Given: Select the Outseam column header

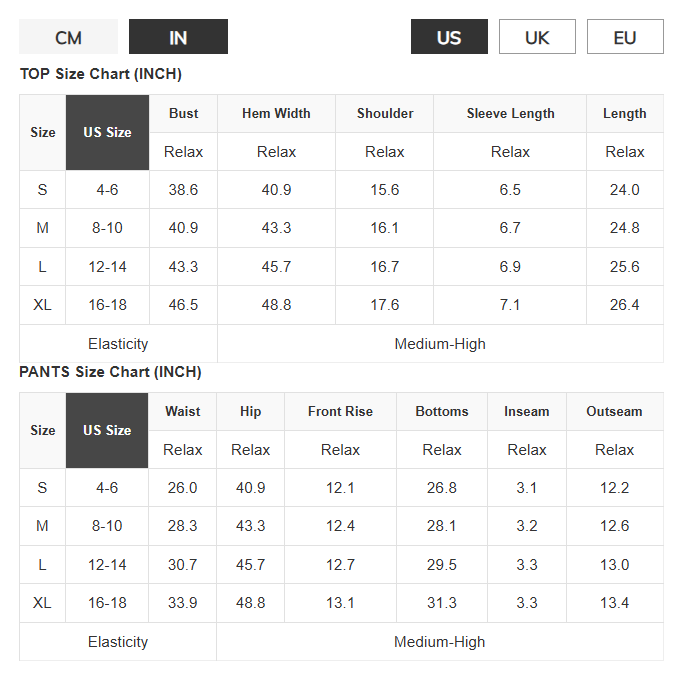Looking at the screenshot, I should click(614, 411).
